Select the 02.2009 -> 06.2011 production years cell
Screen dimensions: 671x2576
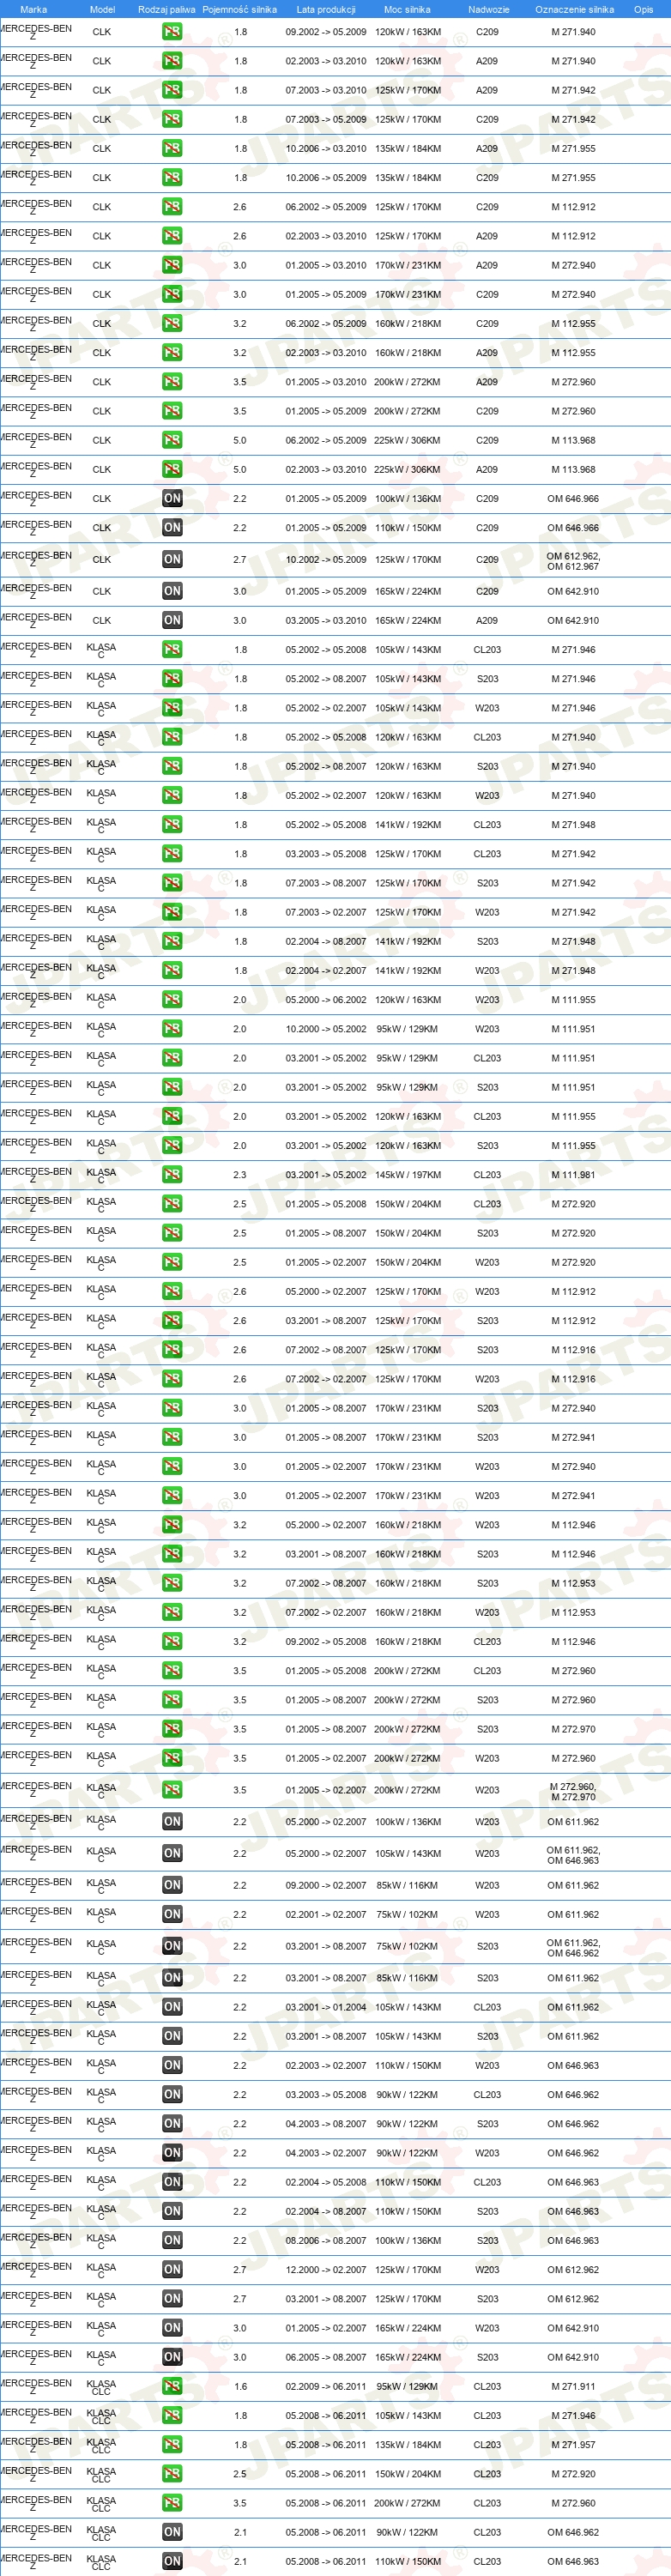click(326, 2386)
